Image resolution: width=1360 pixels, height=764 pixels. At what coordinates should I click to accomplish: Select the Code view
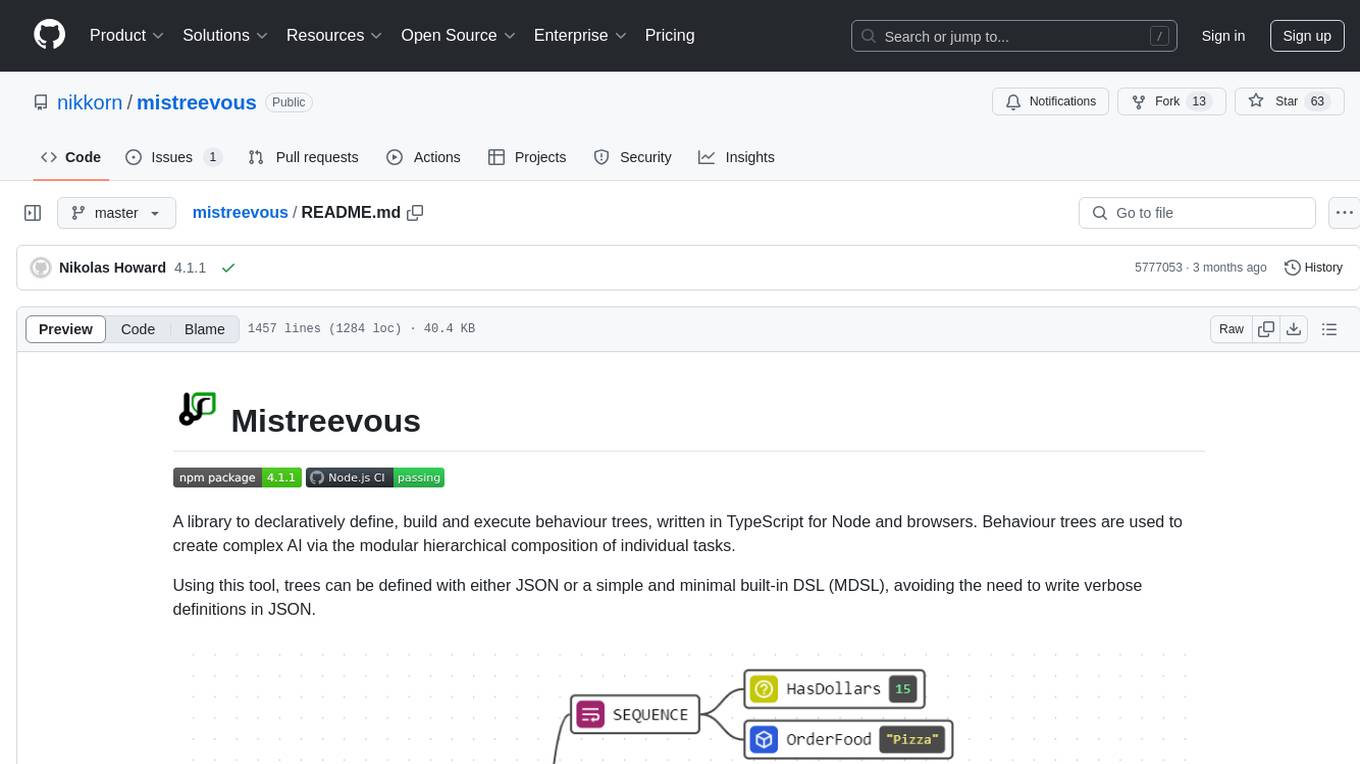(138, 329)
